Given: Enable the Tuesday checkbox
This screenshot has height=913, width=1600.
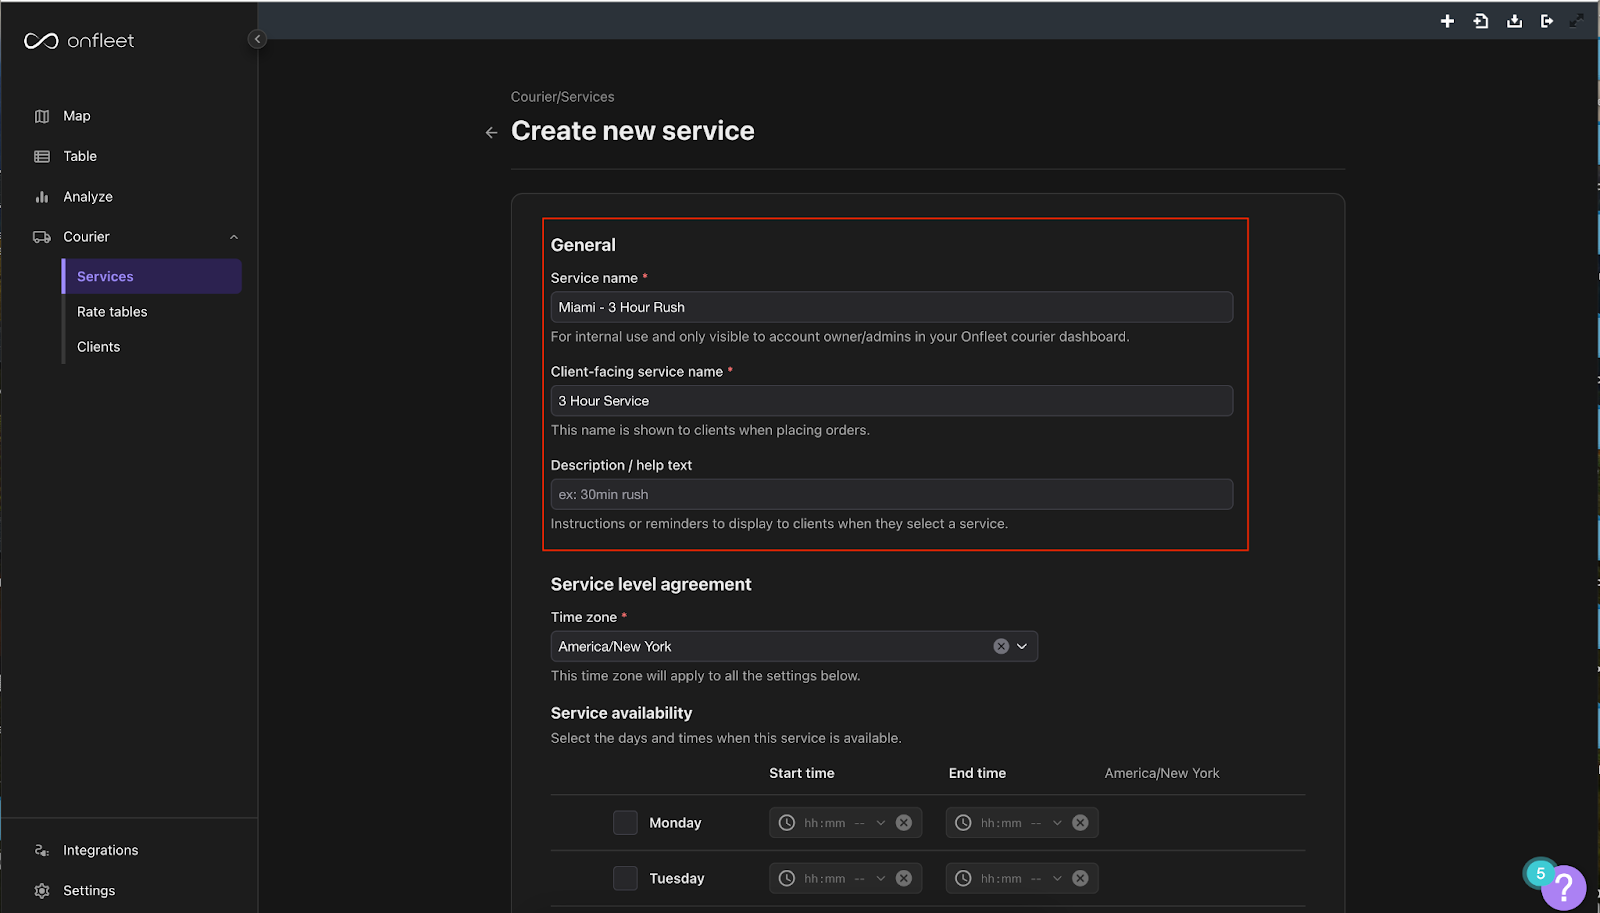Looking at the screenshot, I should click(625, 878).
